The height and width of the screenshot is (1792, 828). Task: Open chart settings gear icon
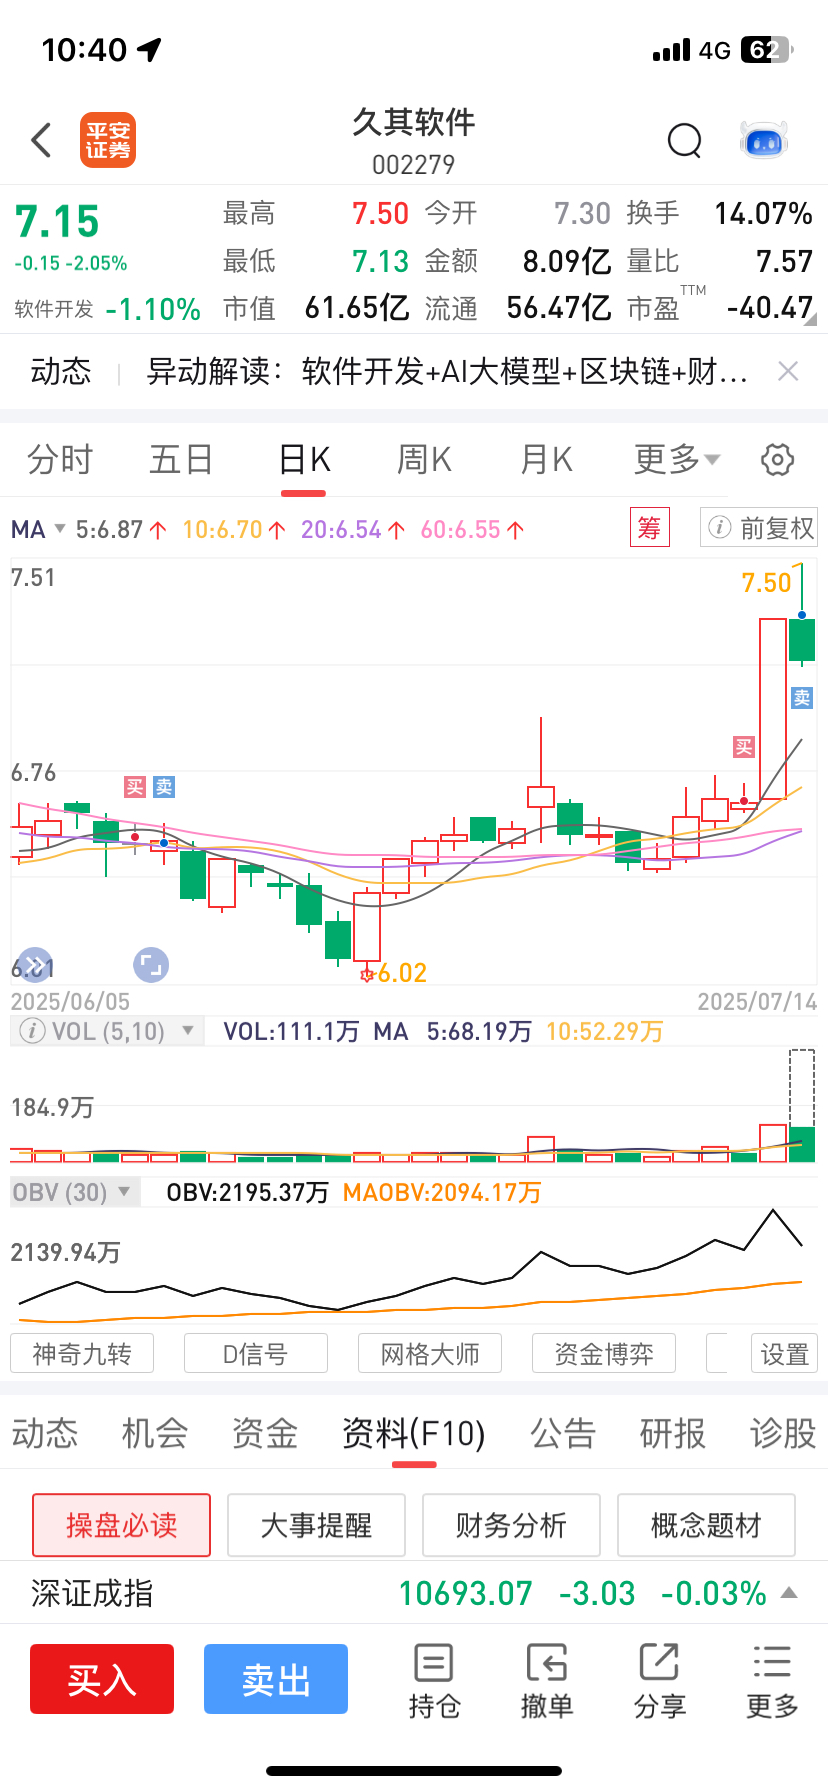(x=777, y=460)
